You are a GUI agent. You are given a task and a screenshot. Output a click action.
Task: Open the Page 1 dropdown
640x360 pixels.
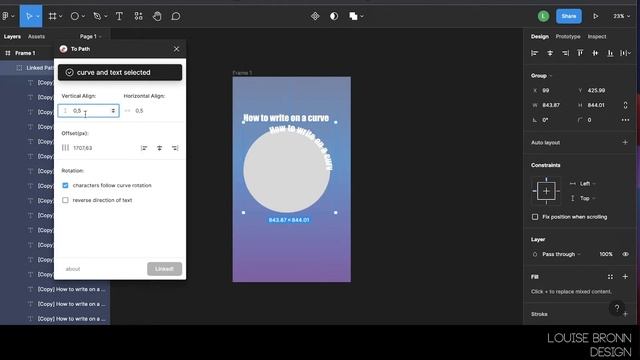91,36
